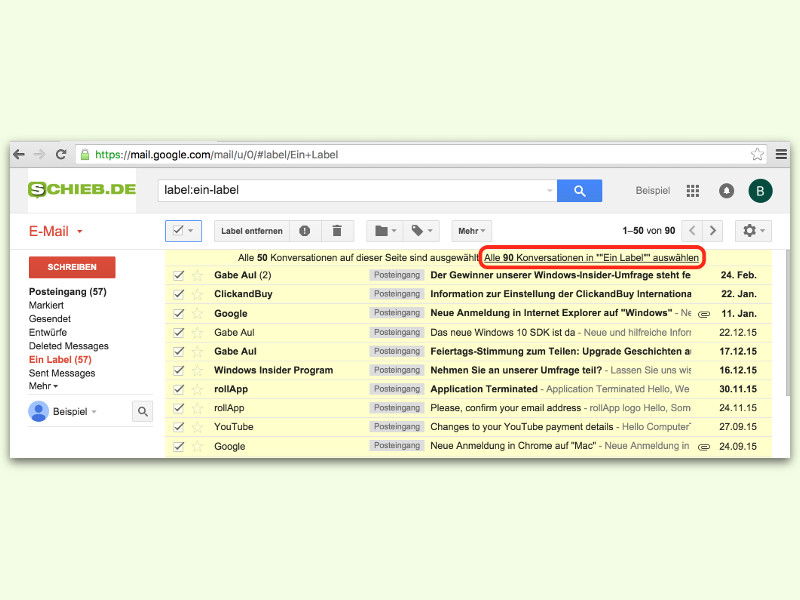This screenshot has height=600, width=800.
Task: Open Sent Messages label
Action: tap(62, 373)
